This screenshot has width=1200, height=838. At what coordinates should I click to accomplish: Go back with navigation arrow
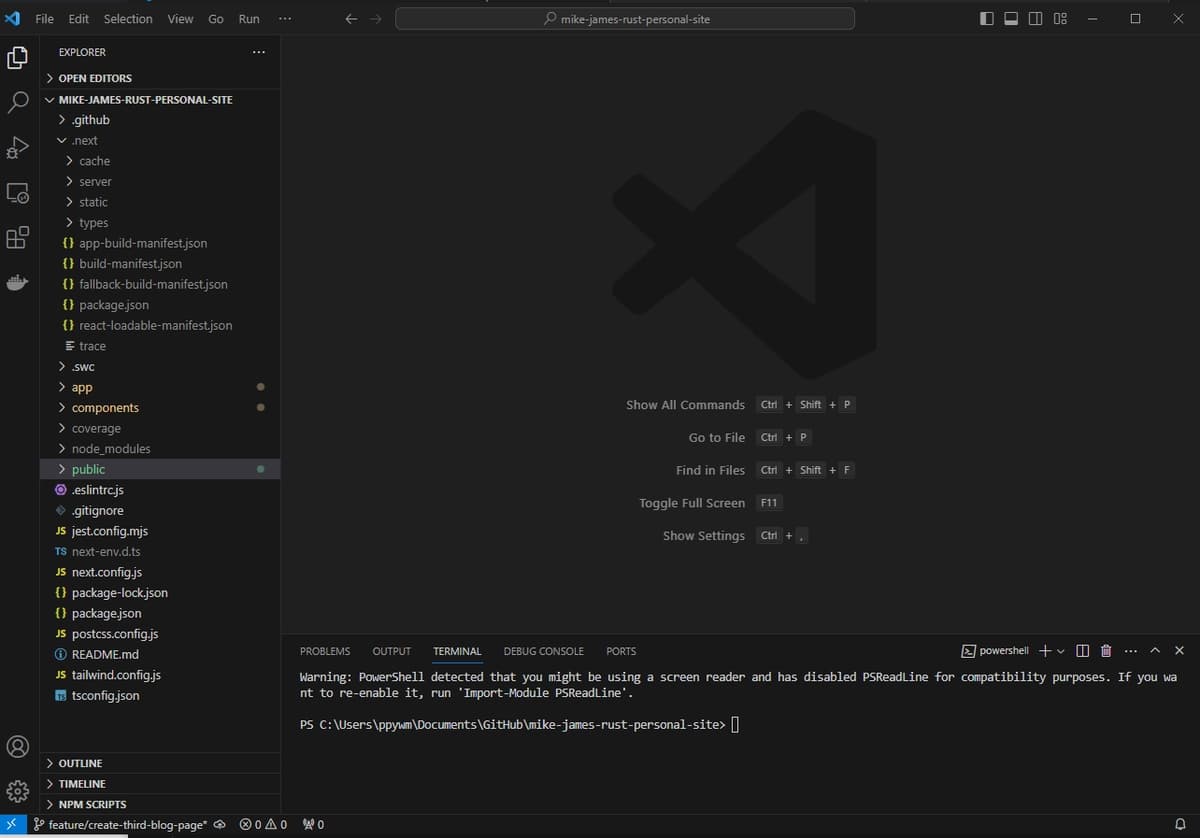pos(351,19)
